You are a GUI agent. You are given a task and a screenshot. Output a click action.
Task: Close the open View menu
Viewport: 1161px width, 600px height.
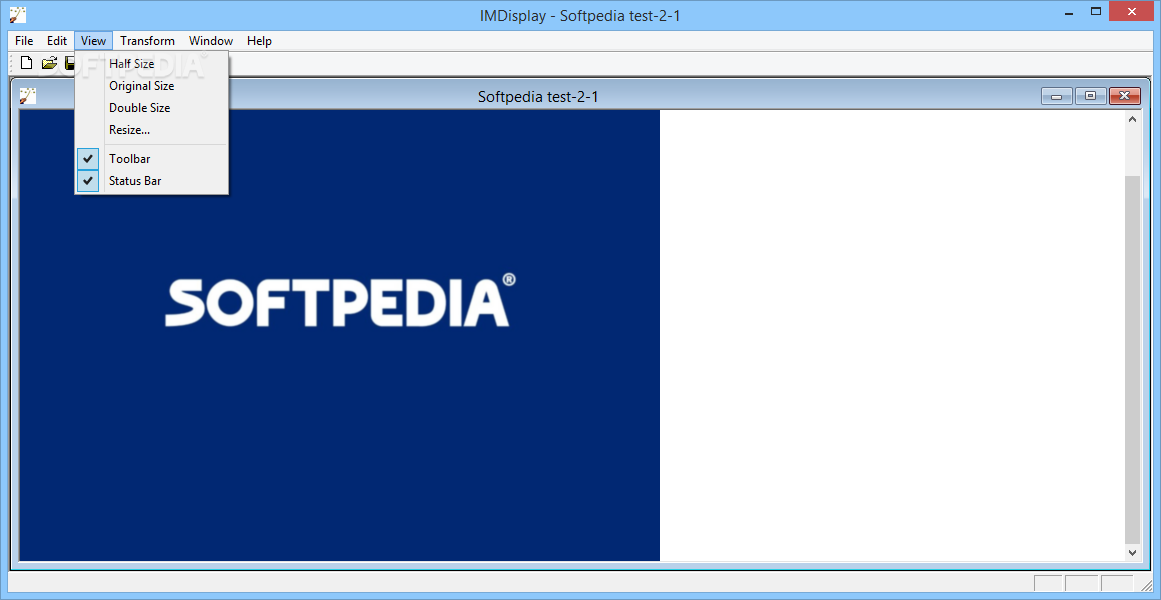(x=93, y=41)
